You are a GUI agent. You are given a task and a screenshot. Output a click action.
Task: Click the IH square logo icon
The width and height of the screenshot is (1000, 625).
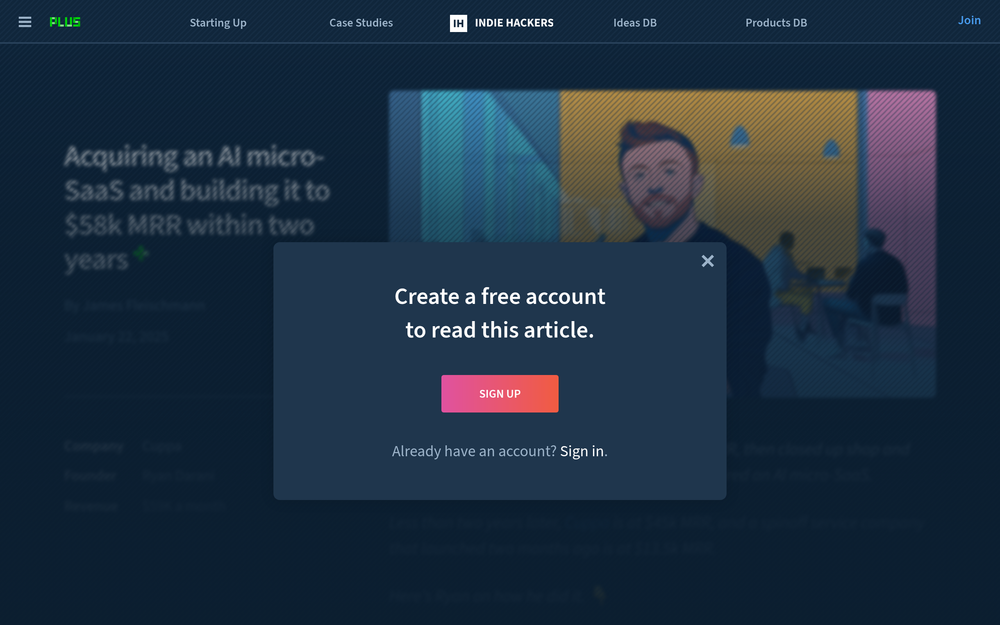(x=459, y=23)
